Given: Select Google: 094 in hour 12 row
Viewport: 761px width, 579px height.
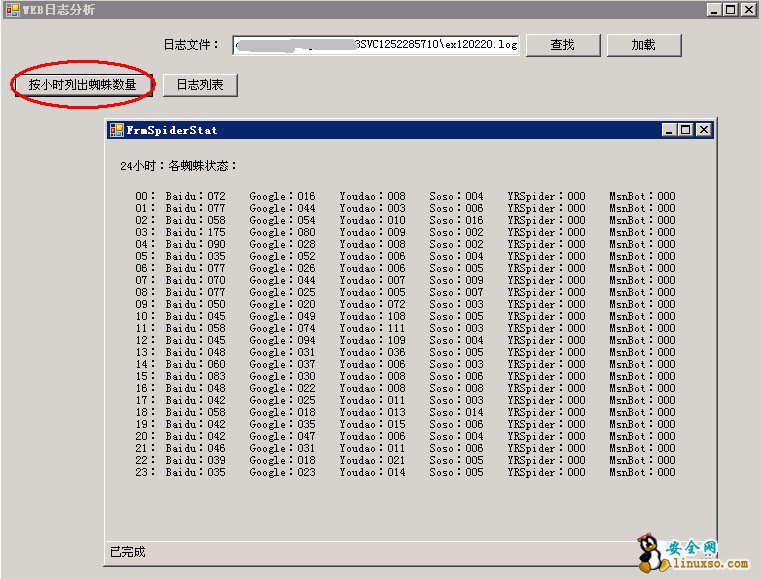Looking at the screenshot, I should (x=282, y=340).
